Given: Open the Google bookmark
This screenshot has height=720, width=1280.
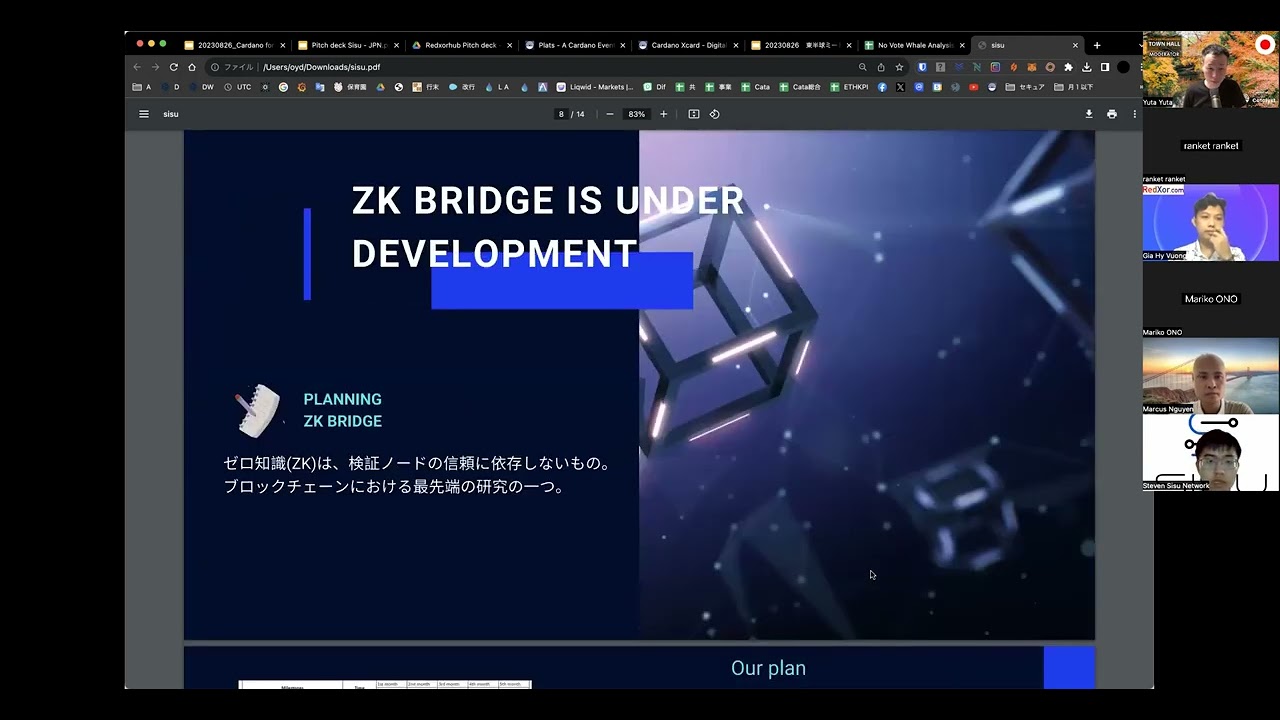Looking at the screenshot, I should (x=283, y=87).
